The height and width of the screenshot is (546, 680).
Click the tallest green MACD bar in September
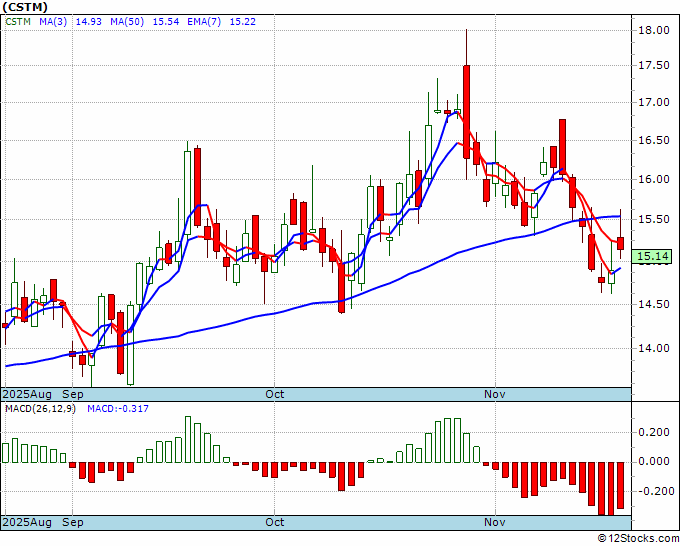coord(188,439)
